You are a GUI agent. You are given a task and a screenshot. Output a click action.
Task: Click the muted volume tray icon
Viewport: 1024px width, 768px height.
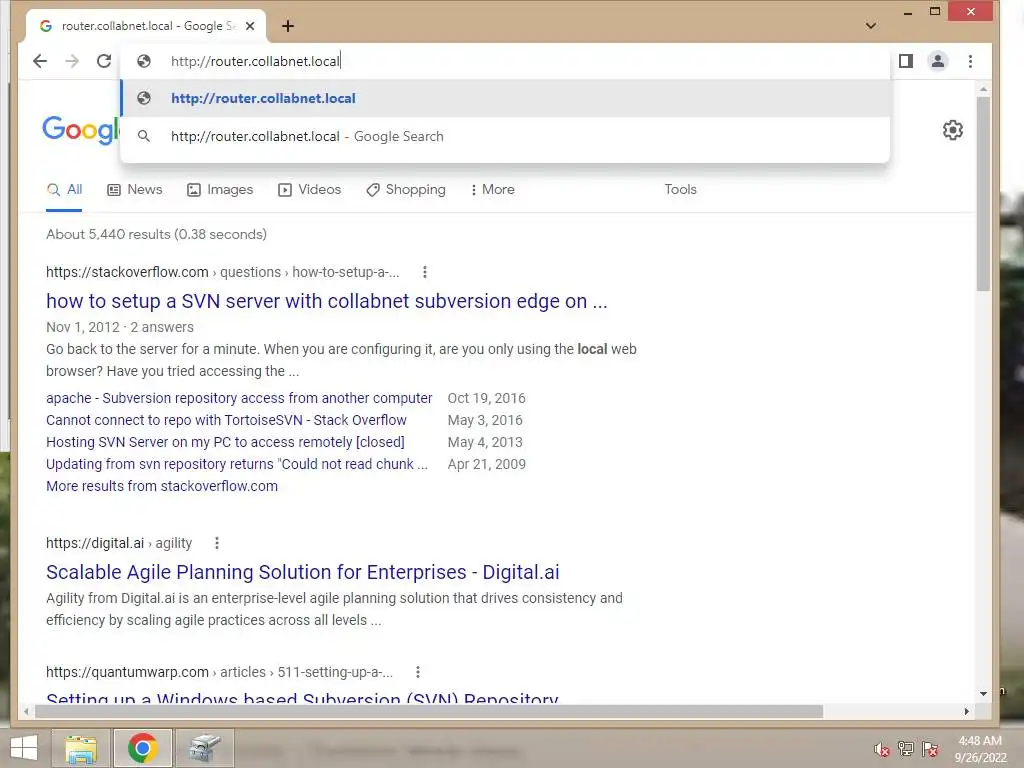[882, 750]
